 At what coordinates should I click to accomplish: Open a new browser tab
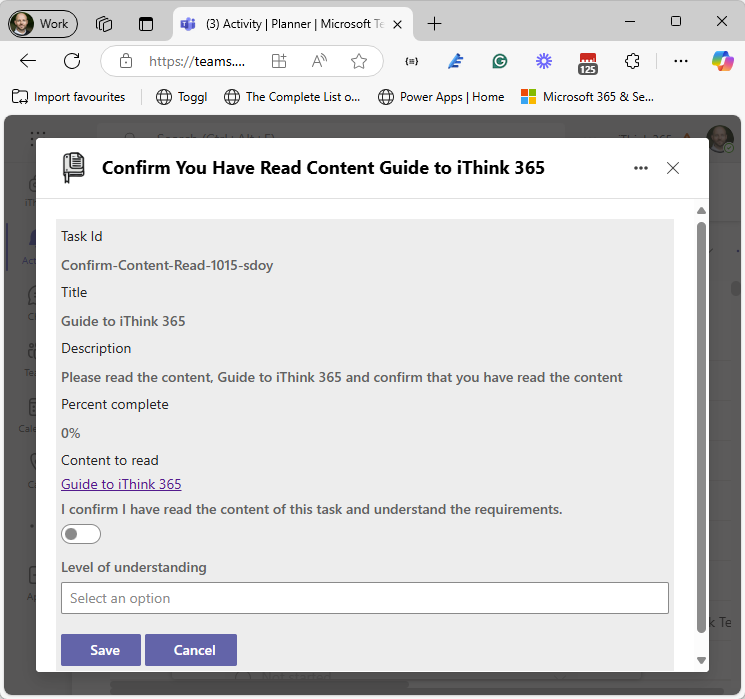434,23
